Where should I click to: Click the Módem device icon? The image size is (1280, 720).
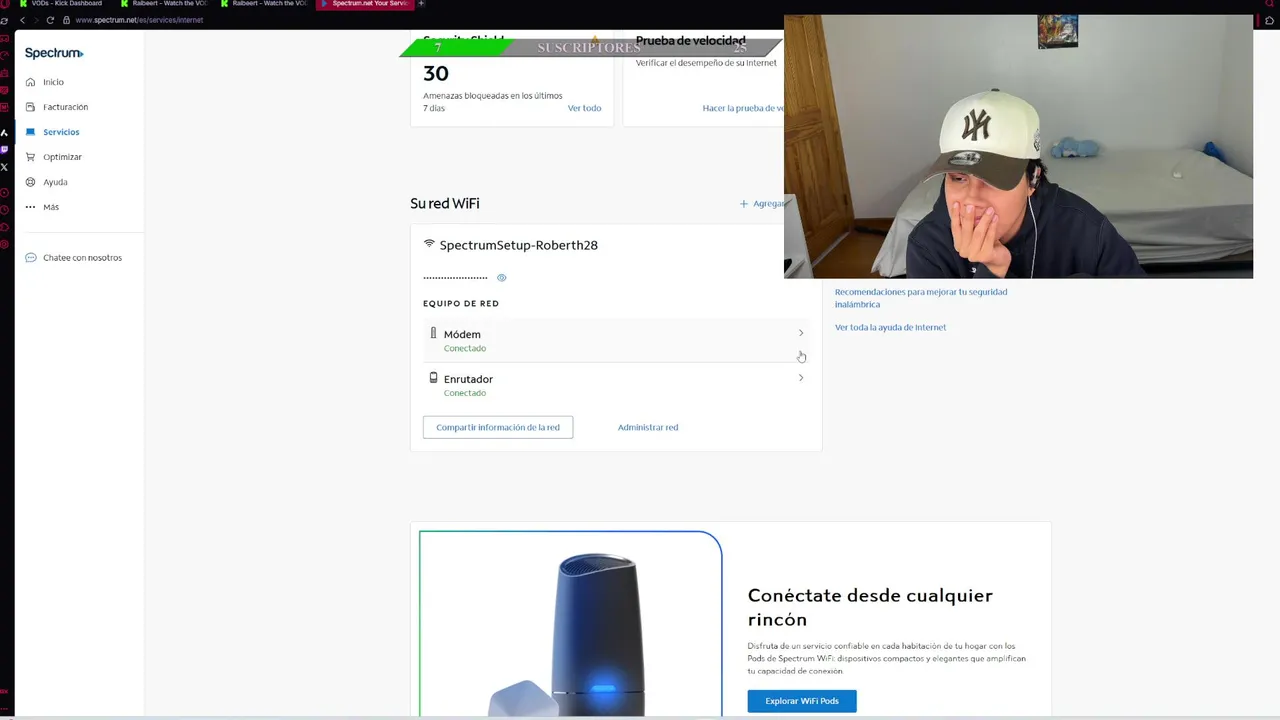[x=433, y=333]
